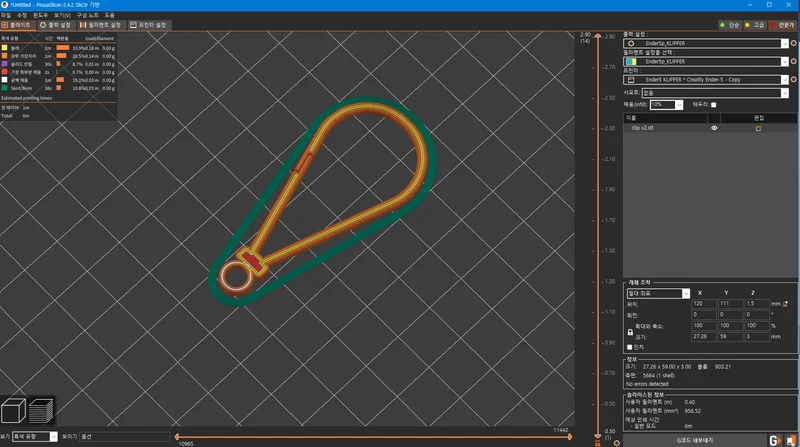The image size is (800, 447).
Task: Click the gear icon under the layer slider
Action: [617, 443]
